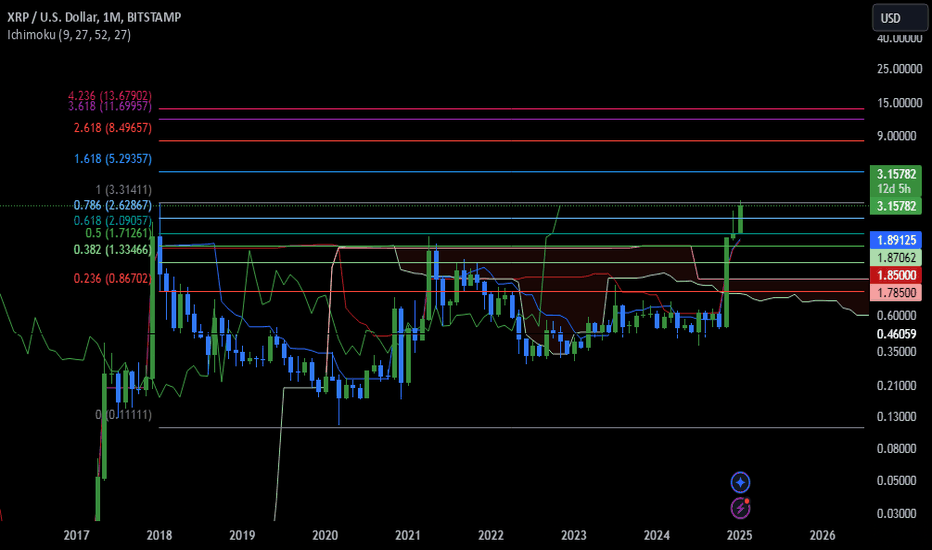This screenshot has height=550, width=932.
Task: Click the red 1.85000 price tag
Action: pos(896,275)
